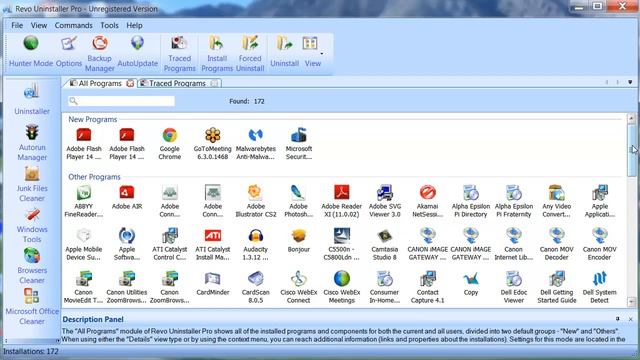Open Browsers Cleaner in sidebar
This screenshot has width=640, height=360.
(x=32, y=266)
